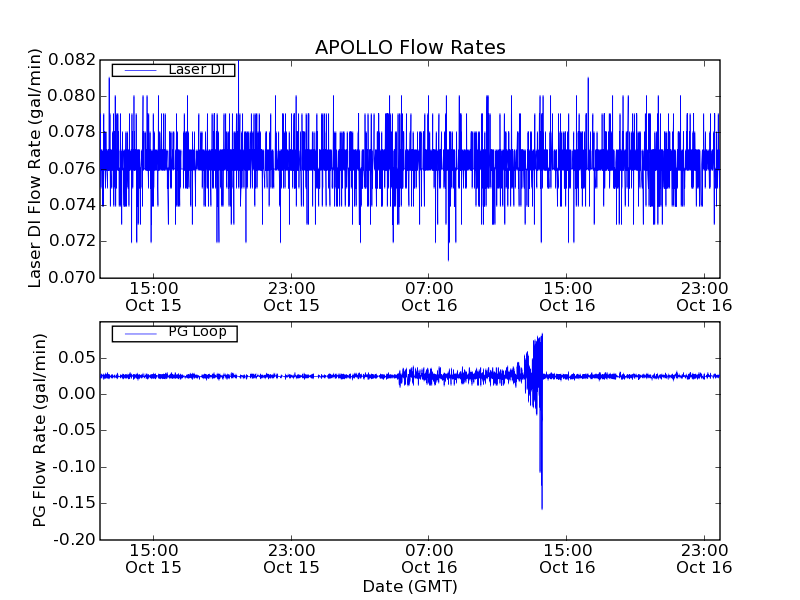Click the PG Loop spike bottom near -0.15
800x600 pixels.
(542, 508)
